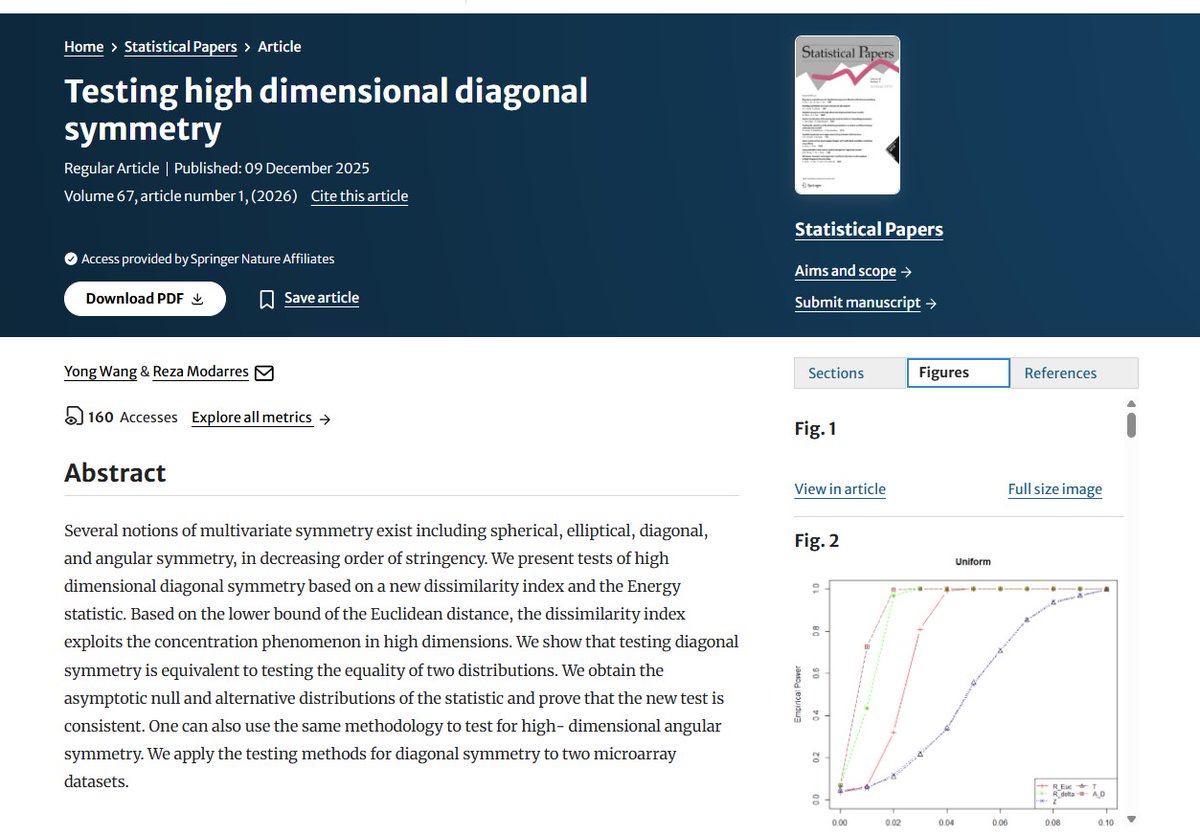Click the Save article link
This screenshot has height=836, width=1200.
(321, 298)
